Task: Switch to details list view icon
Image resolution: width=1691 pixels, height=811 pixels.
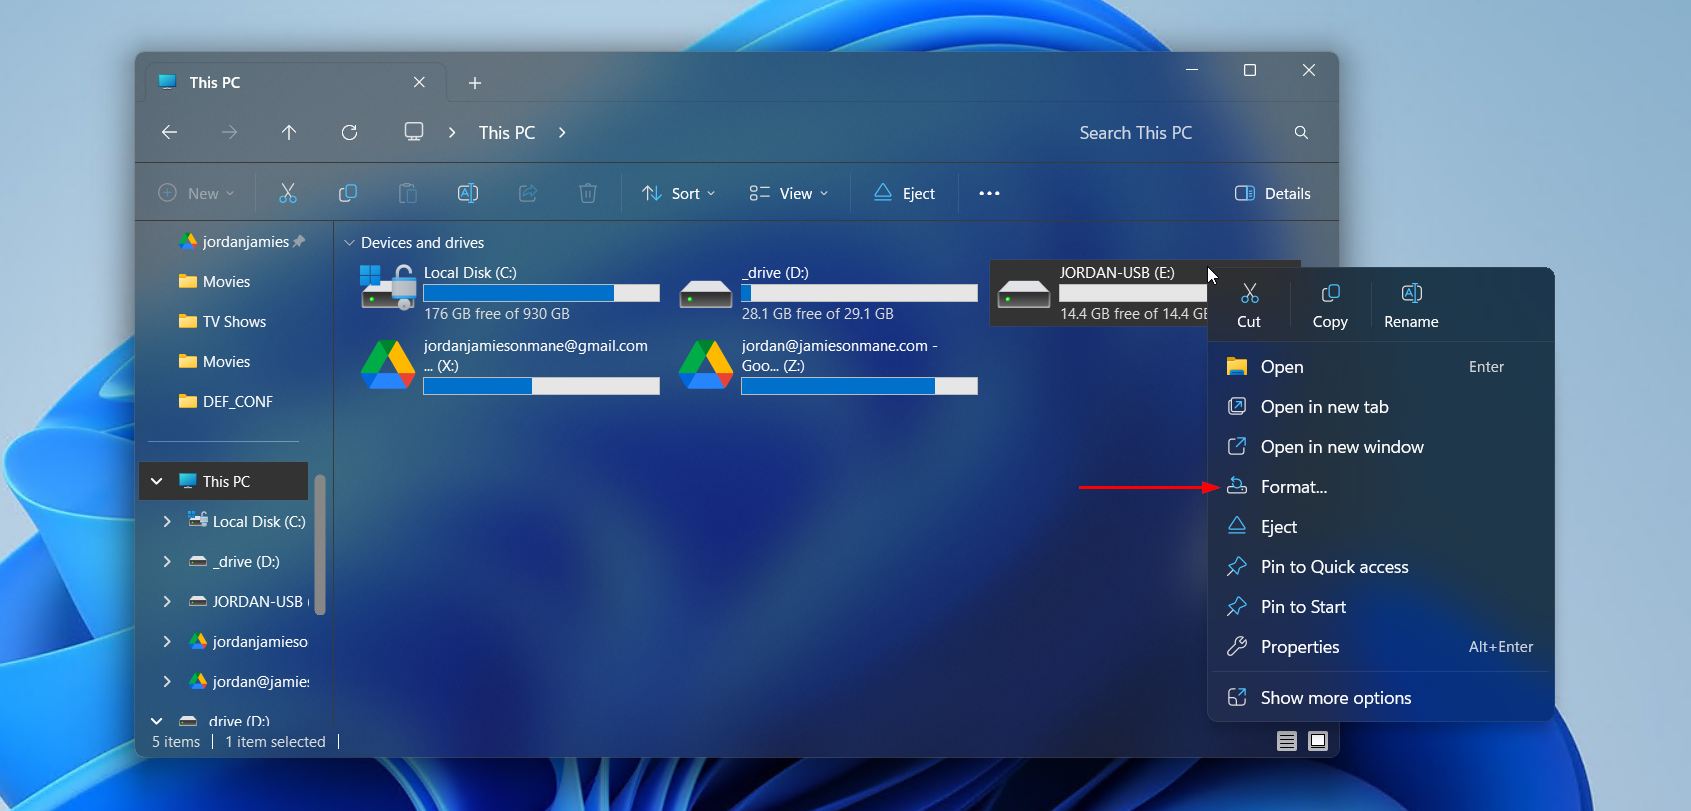Action: (x=1287, y=741)
